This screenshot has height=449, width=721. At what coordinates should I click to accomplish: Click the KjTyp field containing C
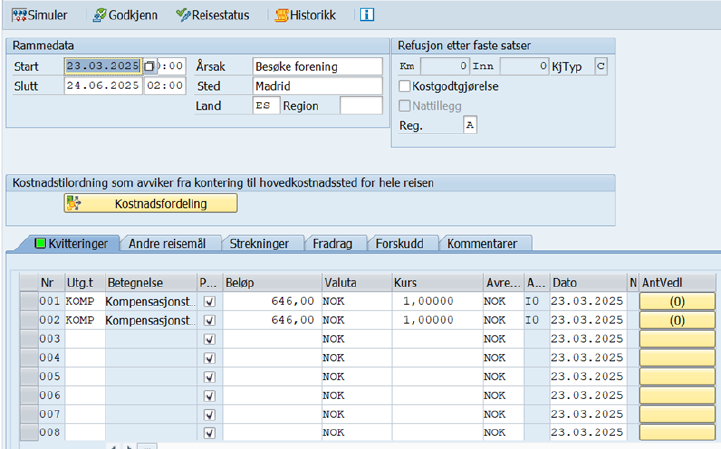click(x=601, y=66)
